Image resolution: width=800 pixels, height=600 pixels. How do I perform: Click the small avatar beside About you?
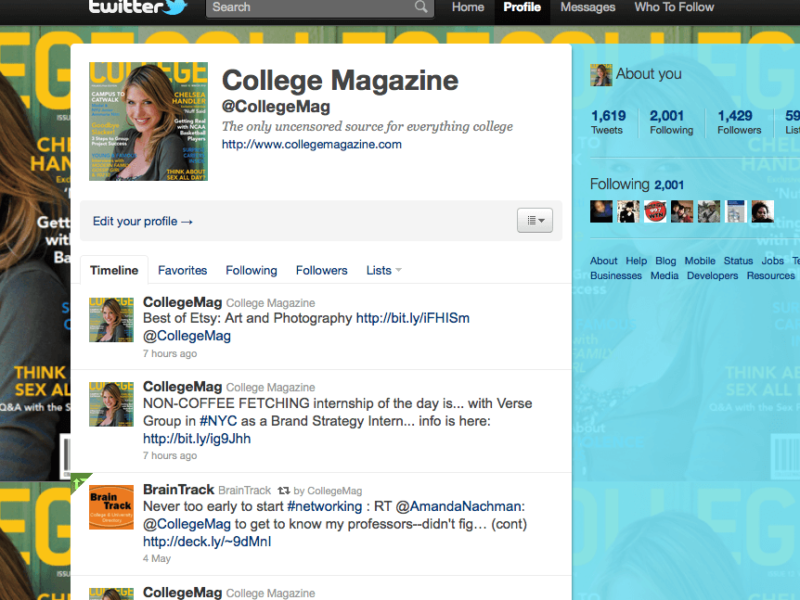(x=601, y=75)
